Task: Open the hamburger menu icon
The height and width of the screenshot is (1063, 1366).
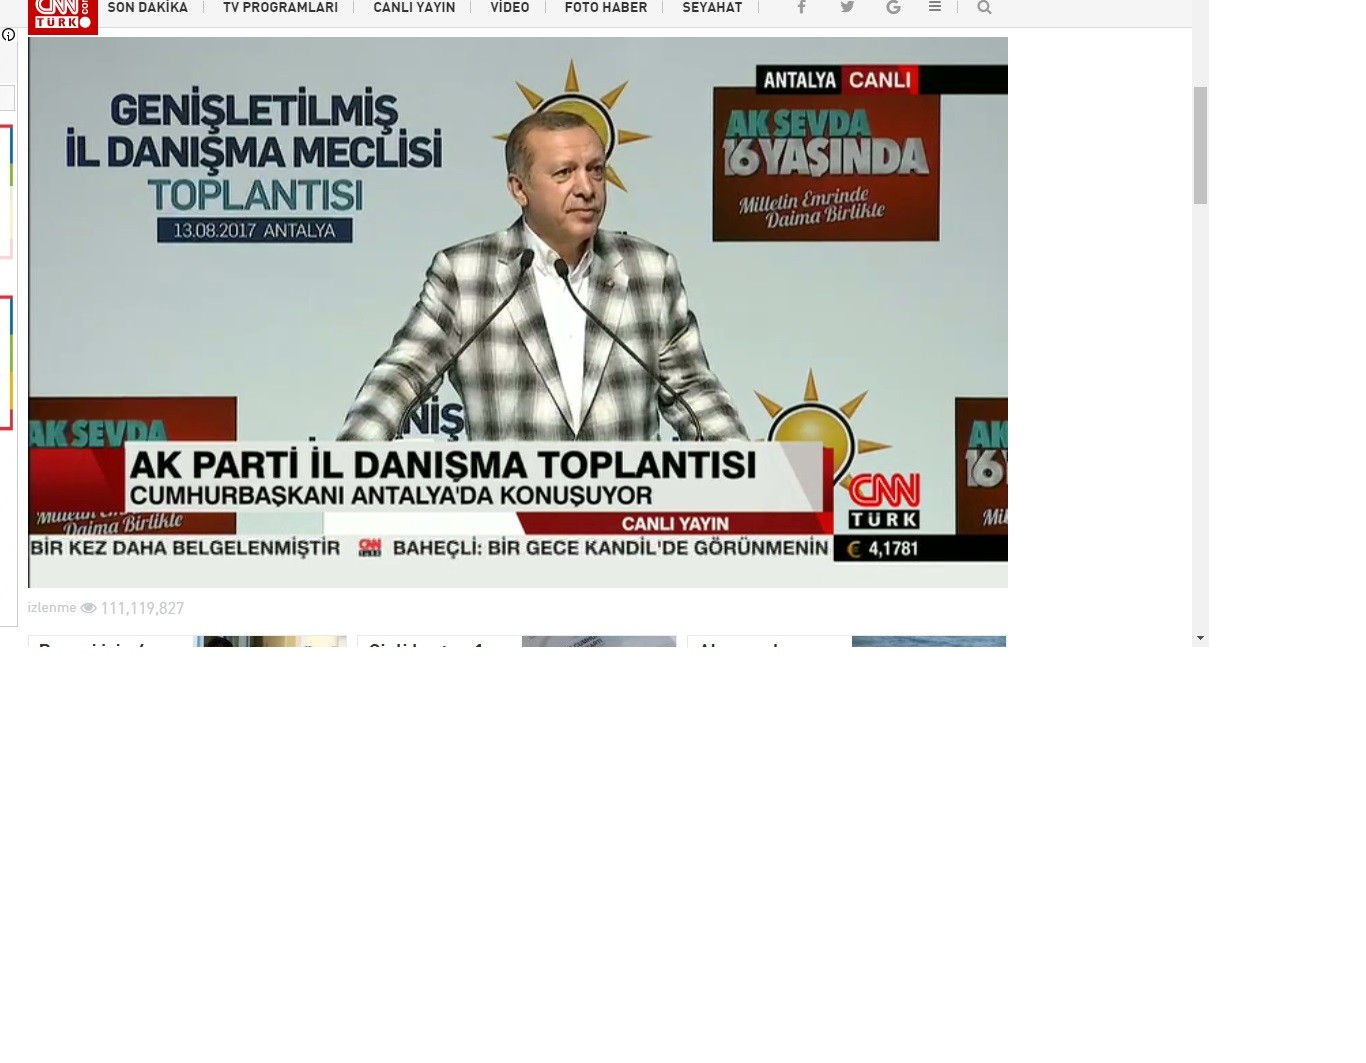Action: [x=935, y=7]
